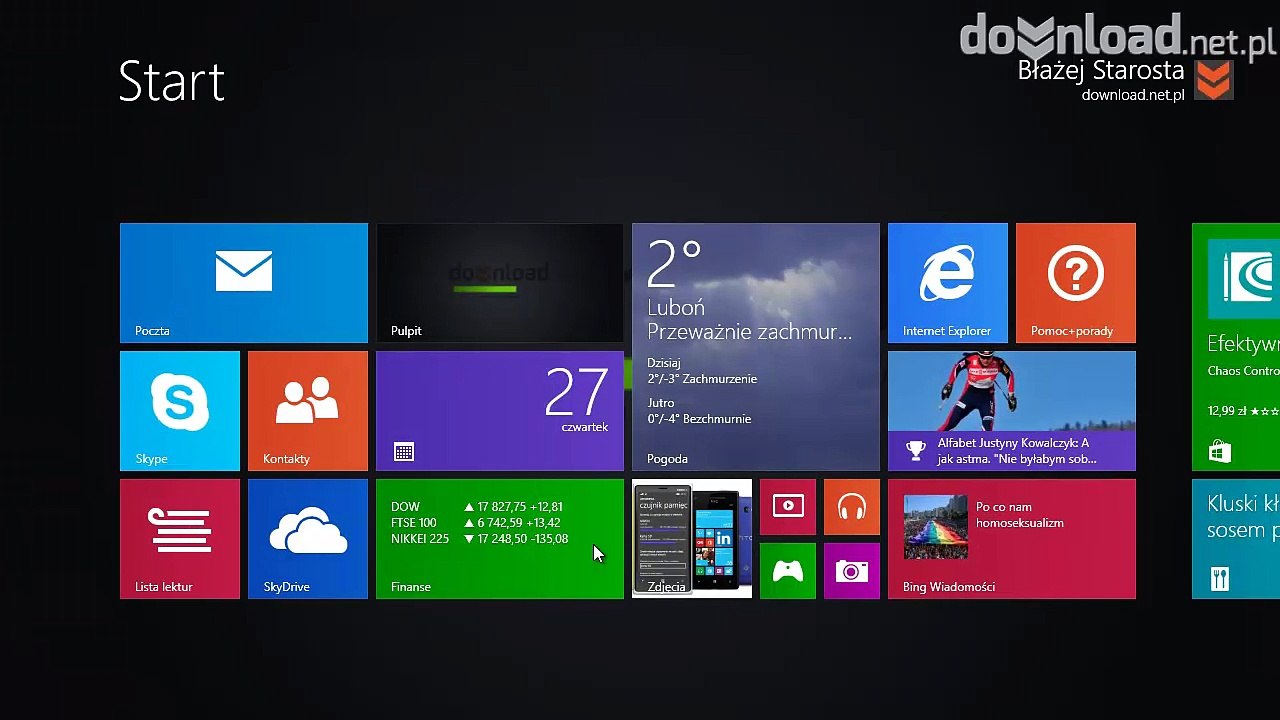Open the Kontakty people tile
The image size is (1280, 720).
point(308,411)
